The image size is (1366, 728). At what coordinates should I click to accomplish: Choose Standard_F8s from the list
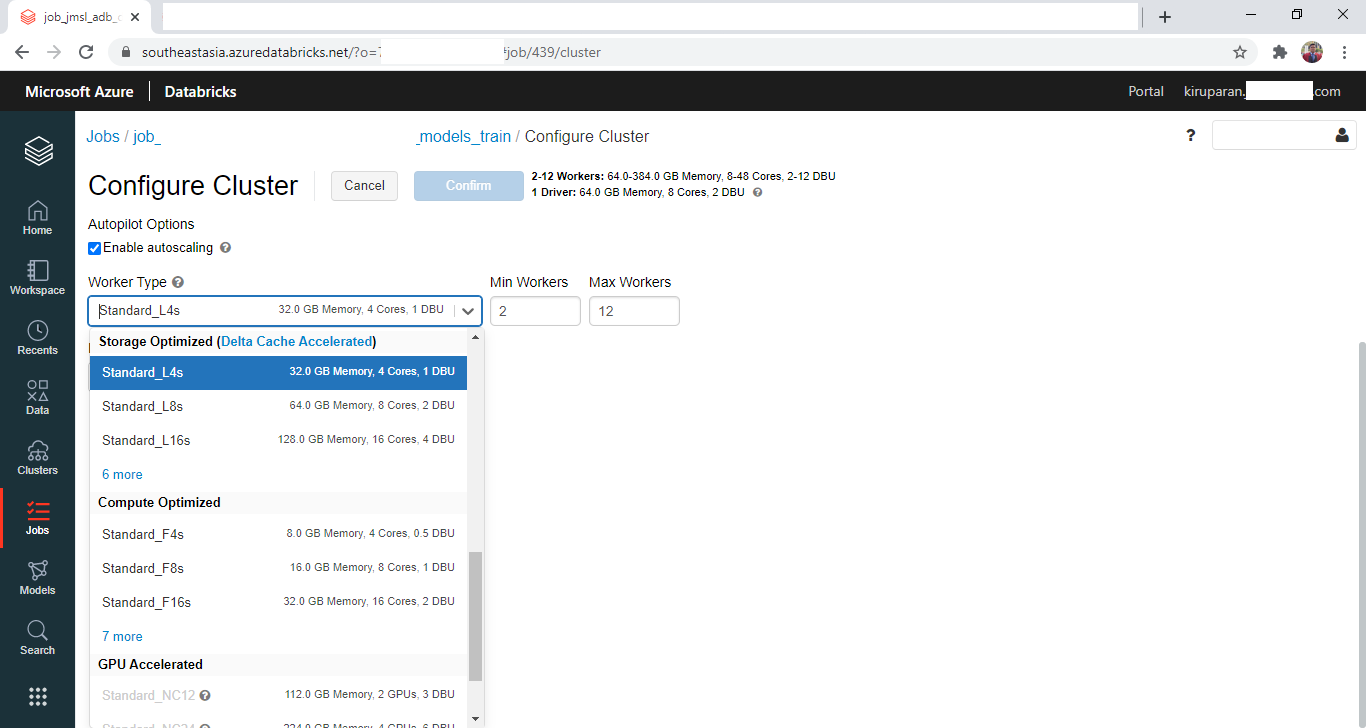(278, 568)
